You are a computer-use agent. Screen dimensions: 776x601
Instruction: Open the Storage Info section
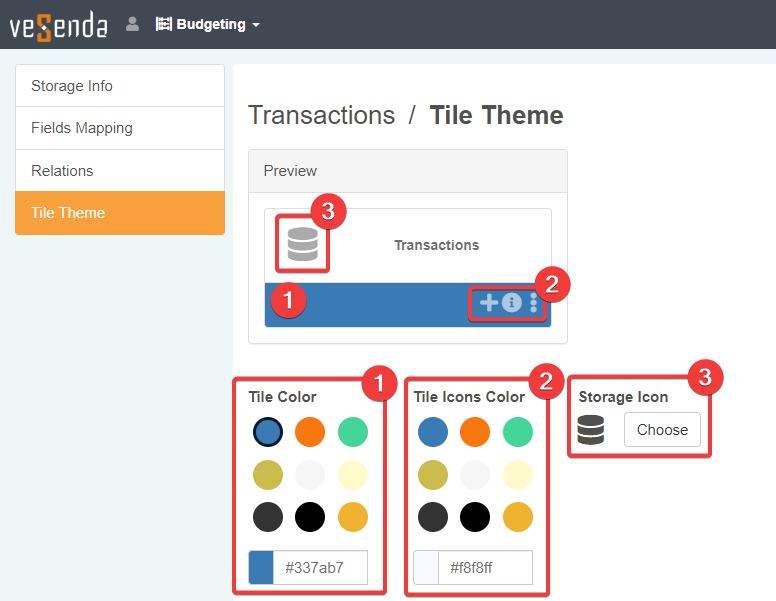[120, 86]
